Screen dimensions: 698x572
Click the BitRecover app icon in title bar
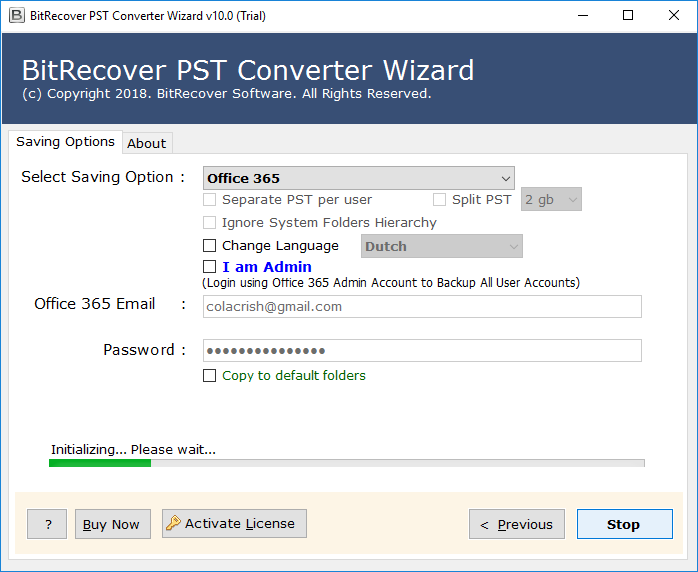(x=17, y=16)
